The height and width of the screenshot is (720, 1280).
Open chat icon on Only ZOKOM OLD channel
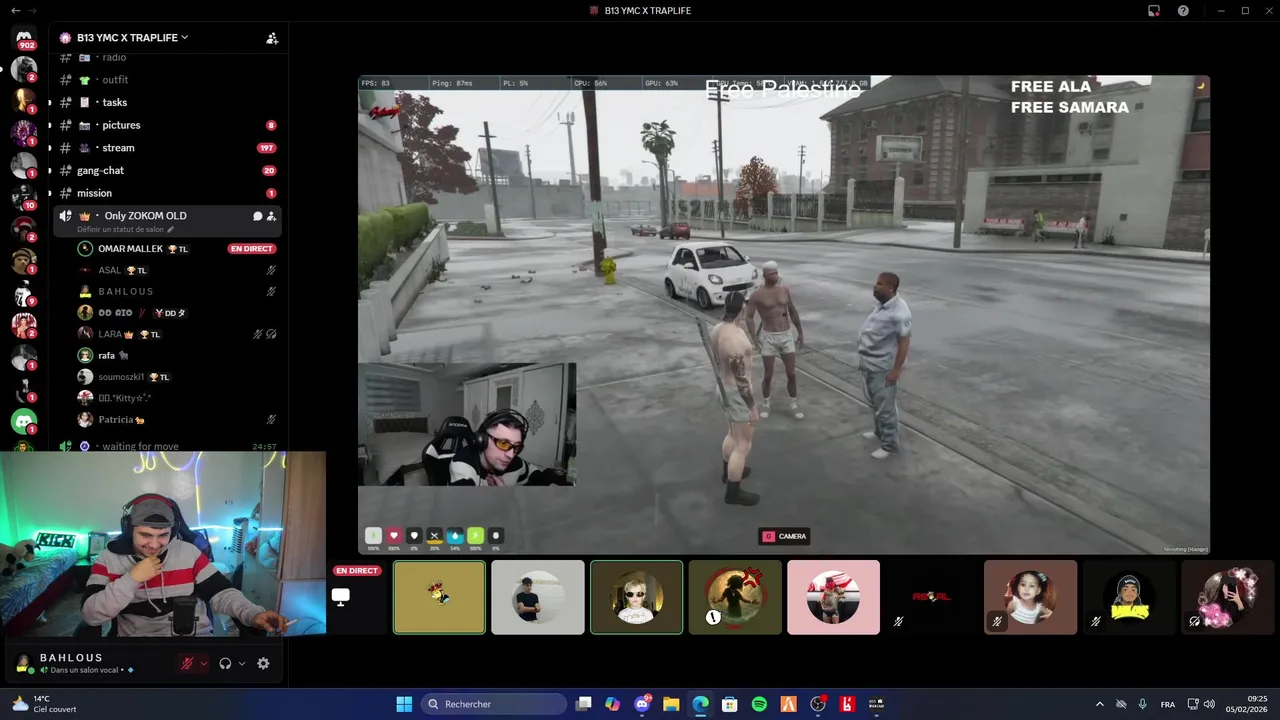(257, 216)
